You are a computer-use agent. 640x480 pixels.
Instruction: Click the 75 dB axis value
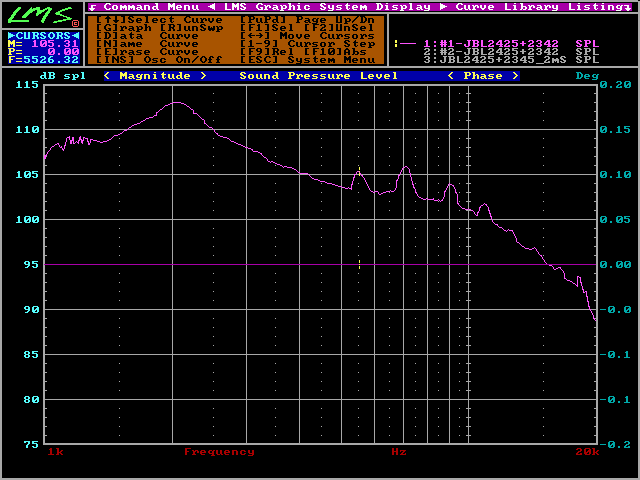[x=31, y=444]
